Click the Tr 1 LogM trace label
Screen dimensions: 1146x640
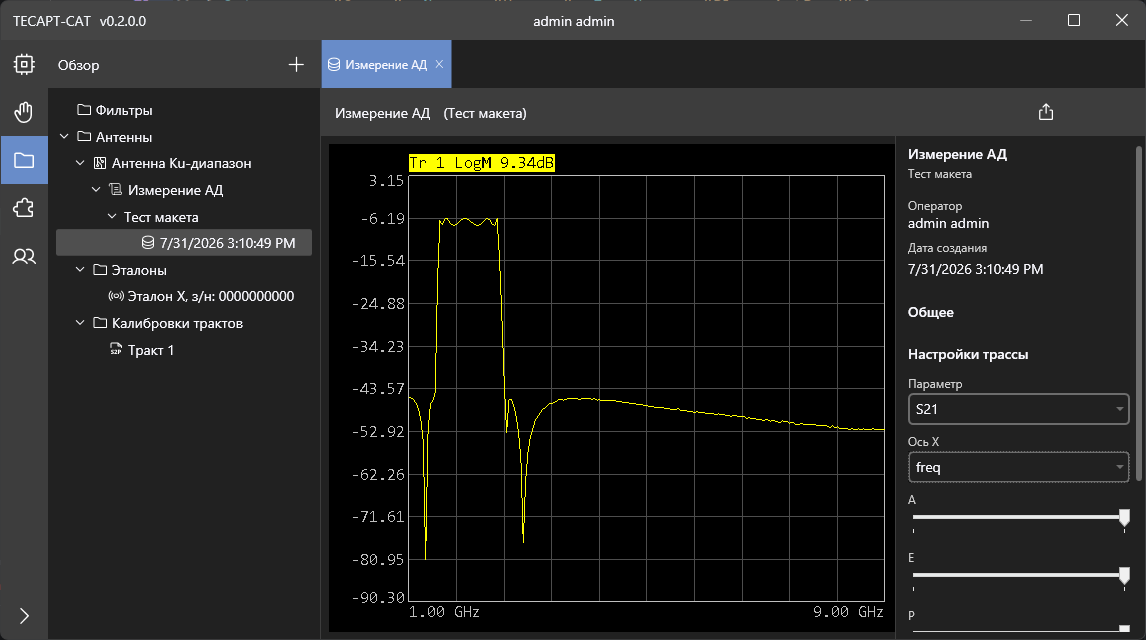point(482,163)
